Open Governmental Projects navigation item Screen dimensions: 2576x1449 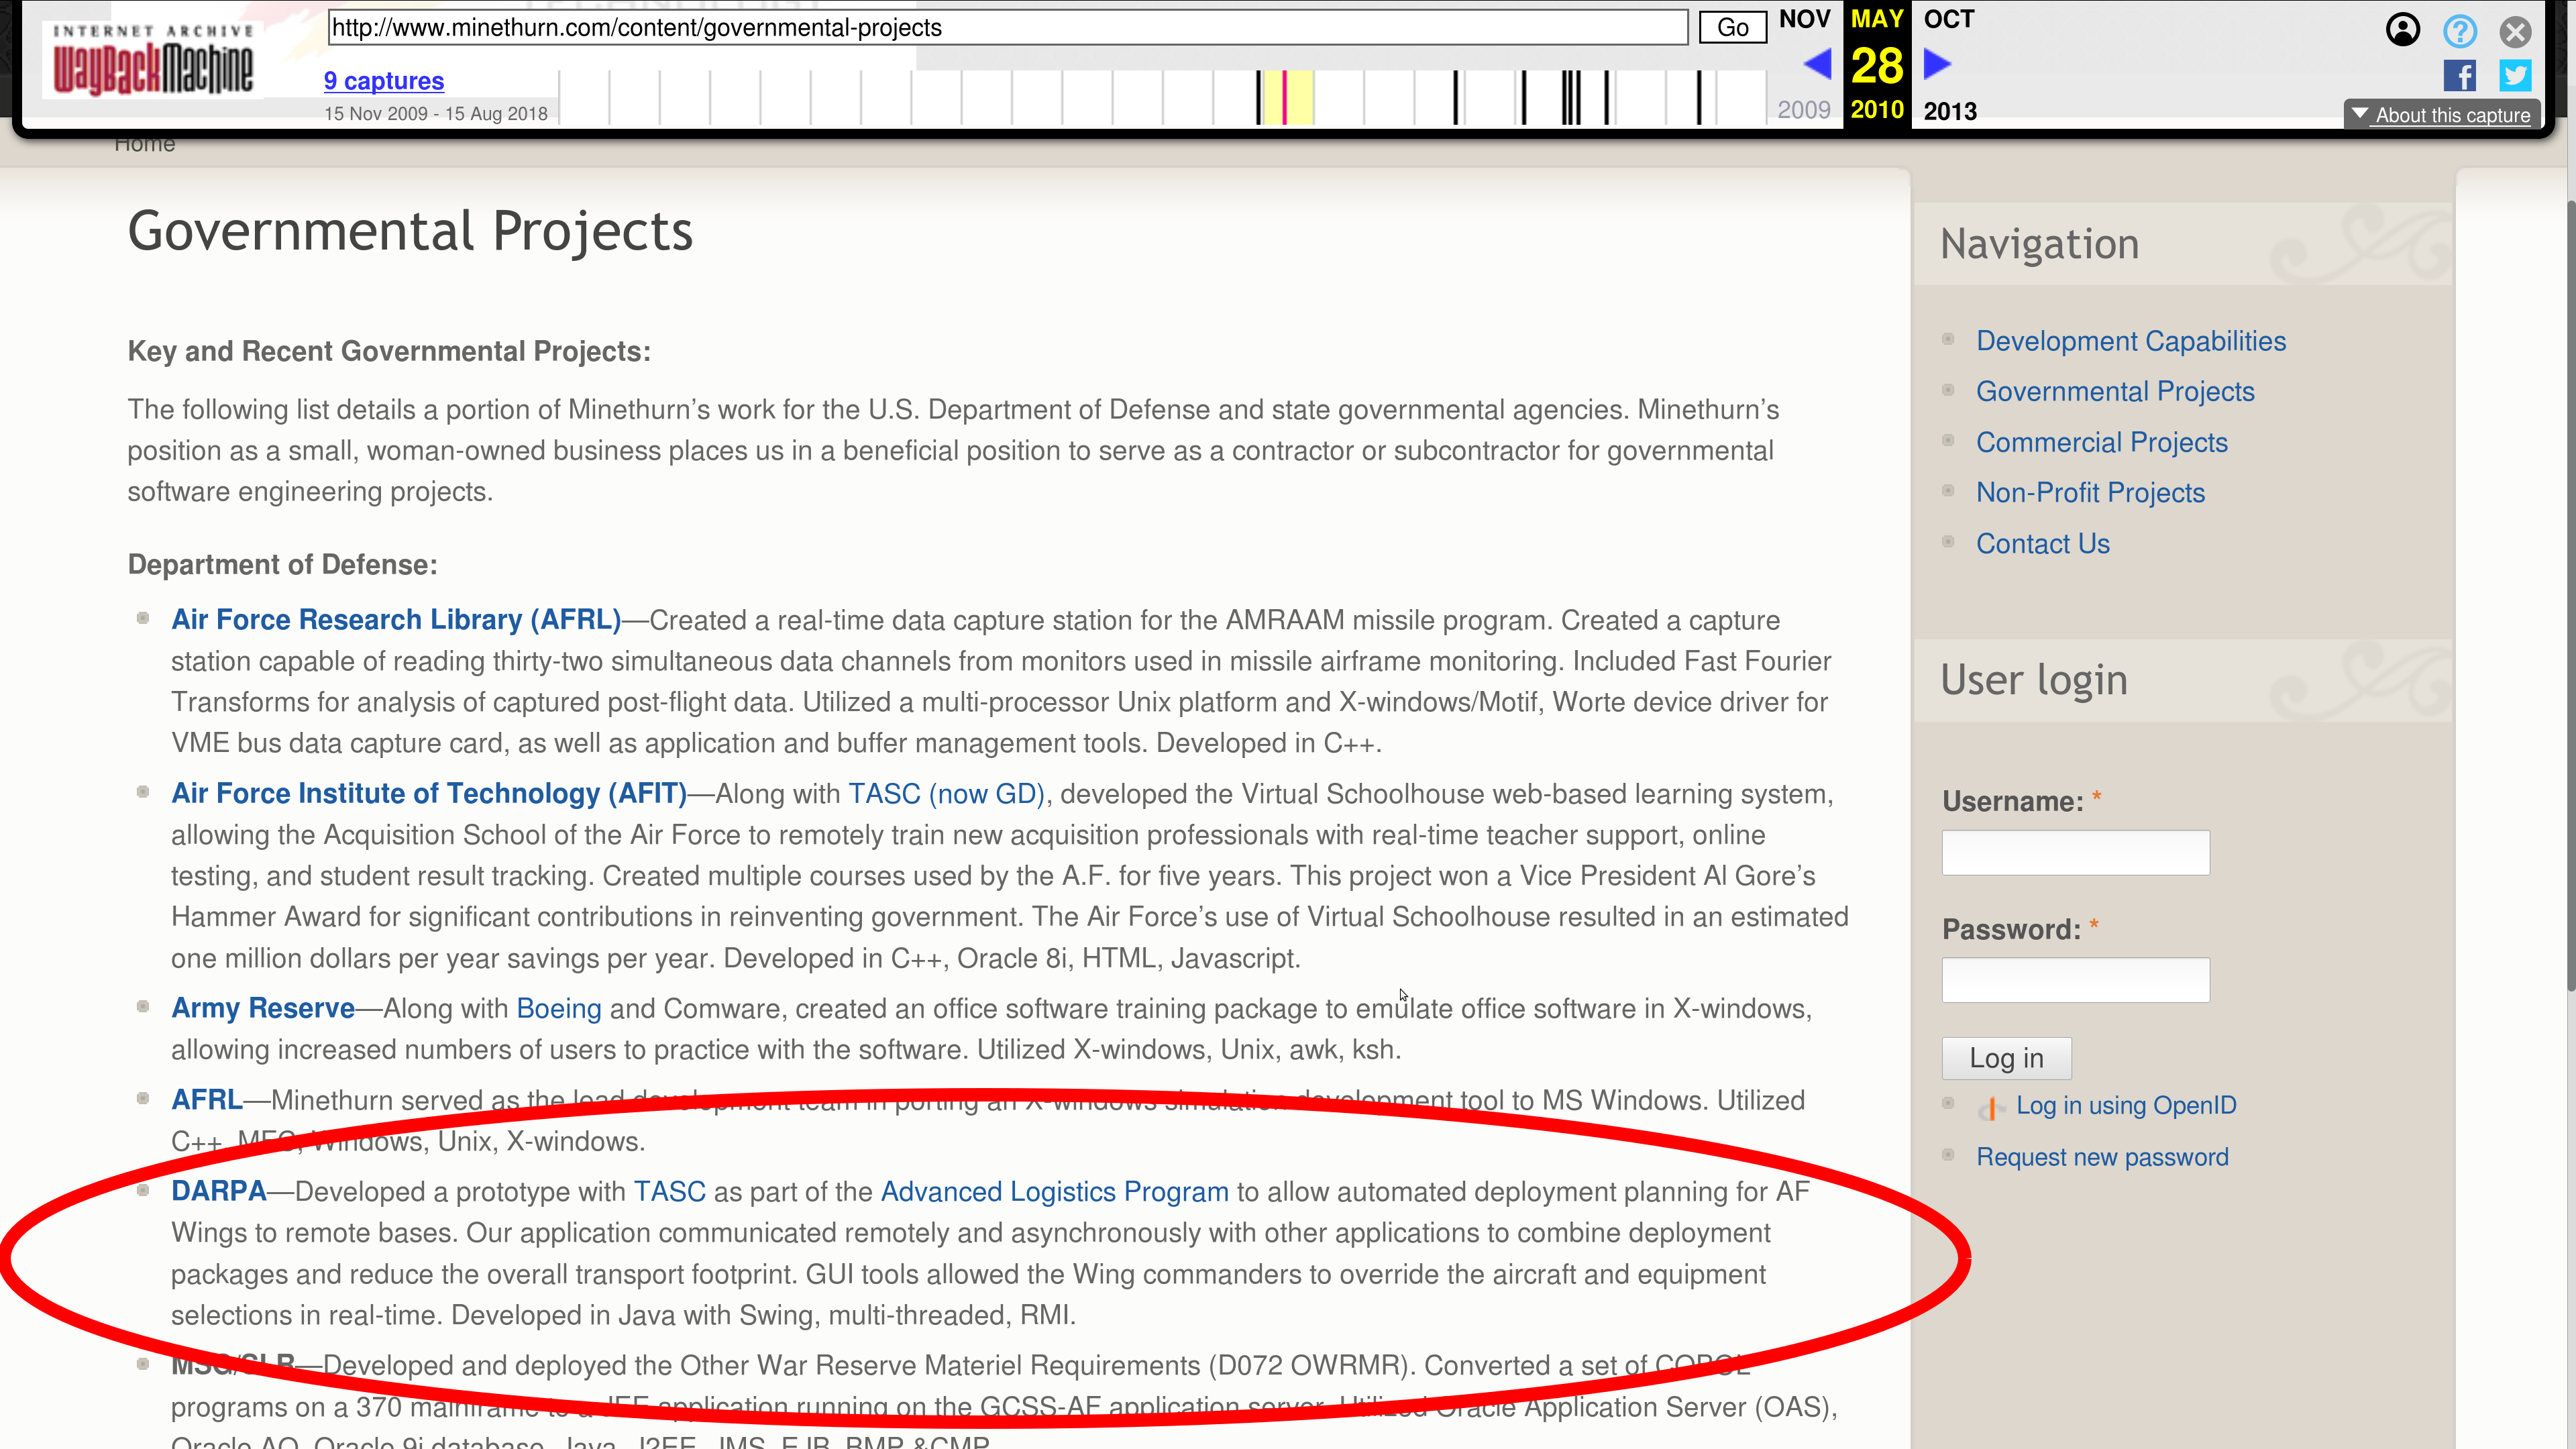(x=2115, y=391)
